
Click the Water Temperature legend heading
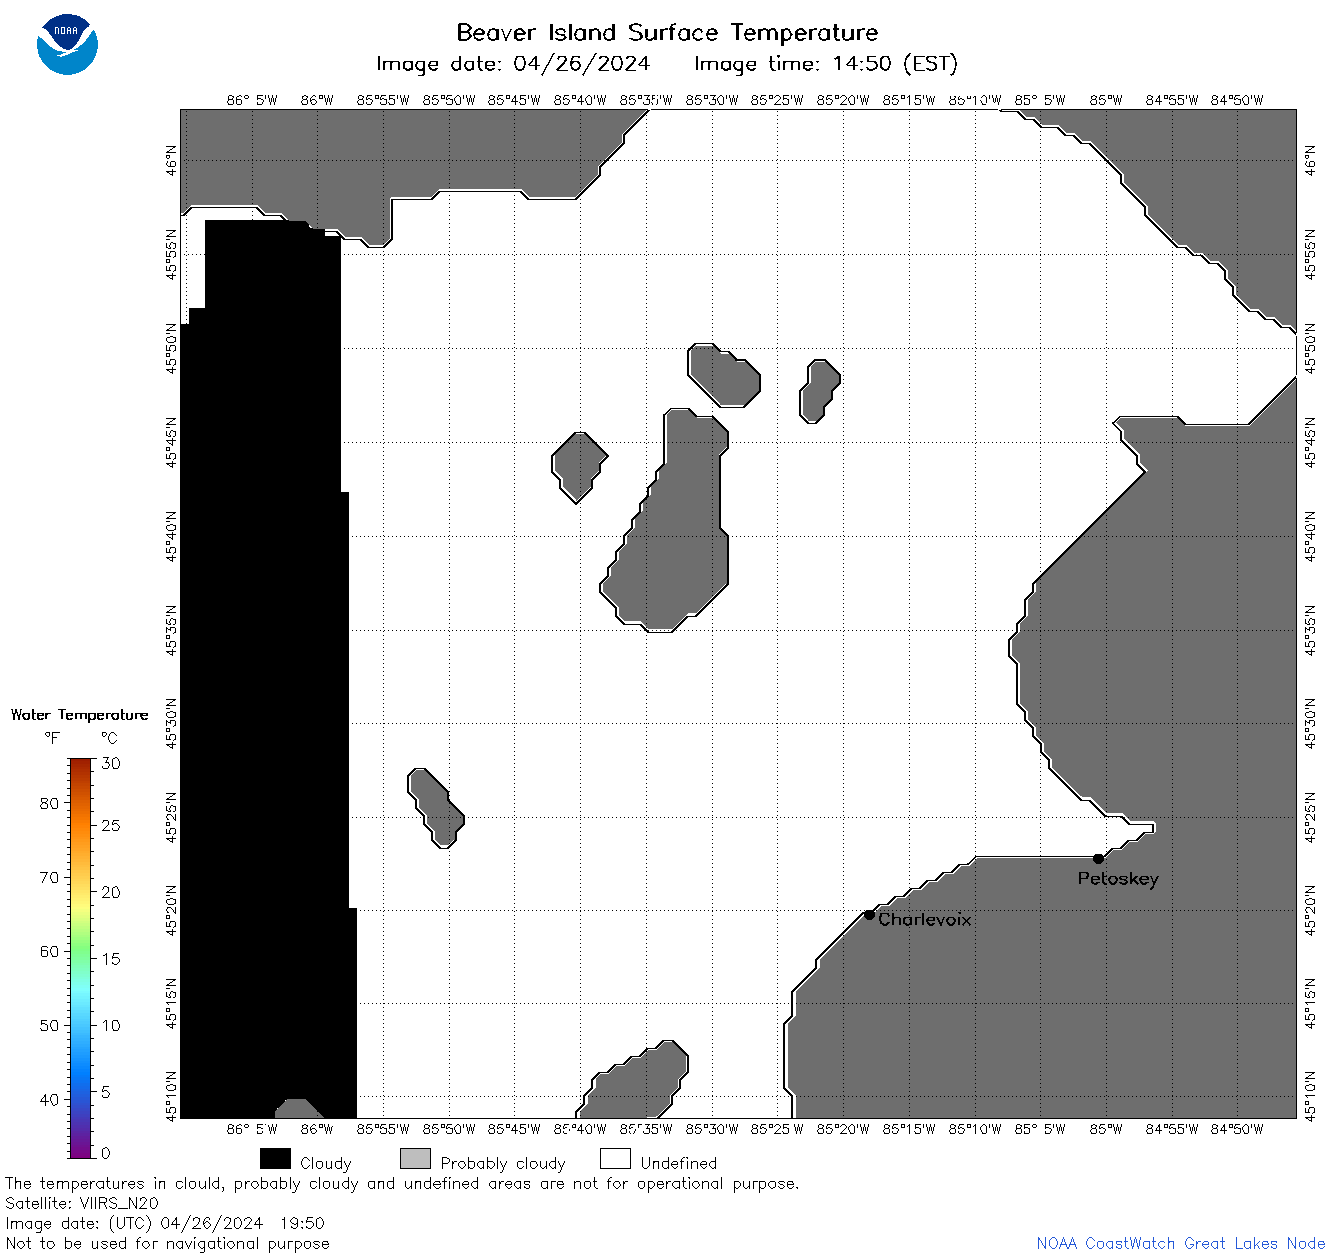(x=80, y=715)
